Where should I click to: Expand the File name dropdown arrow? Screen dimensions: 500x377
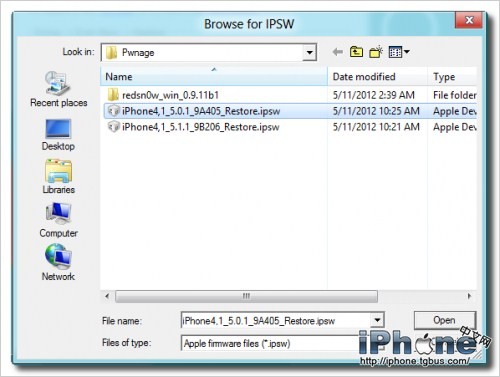(x=377, y=320)
